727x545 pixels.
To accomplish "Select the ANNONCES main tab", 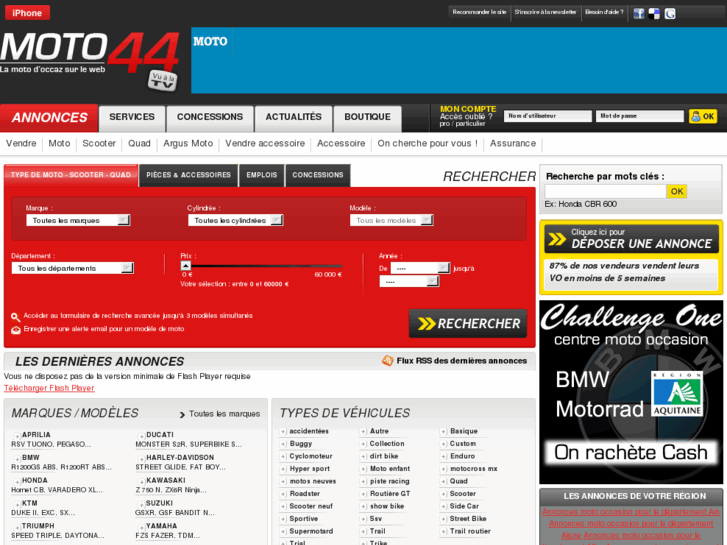I will tap(49, 118).
